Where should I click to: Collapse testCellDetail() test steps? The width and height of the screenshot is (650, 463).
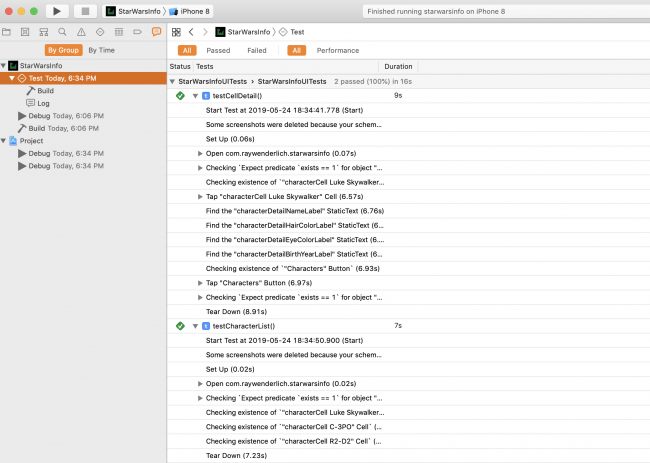click(195, 96)
